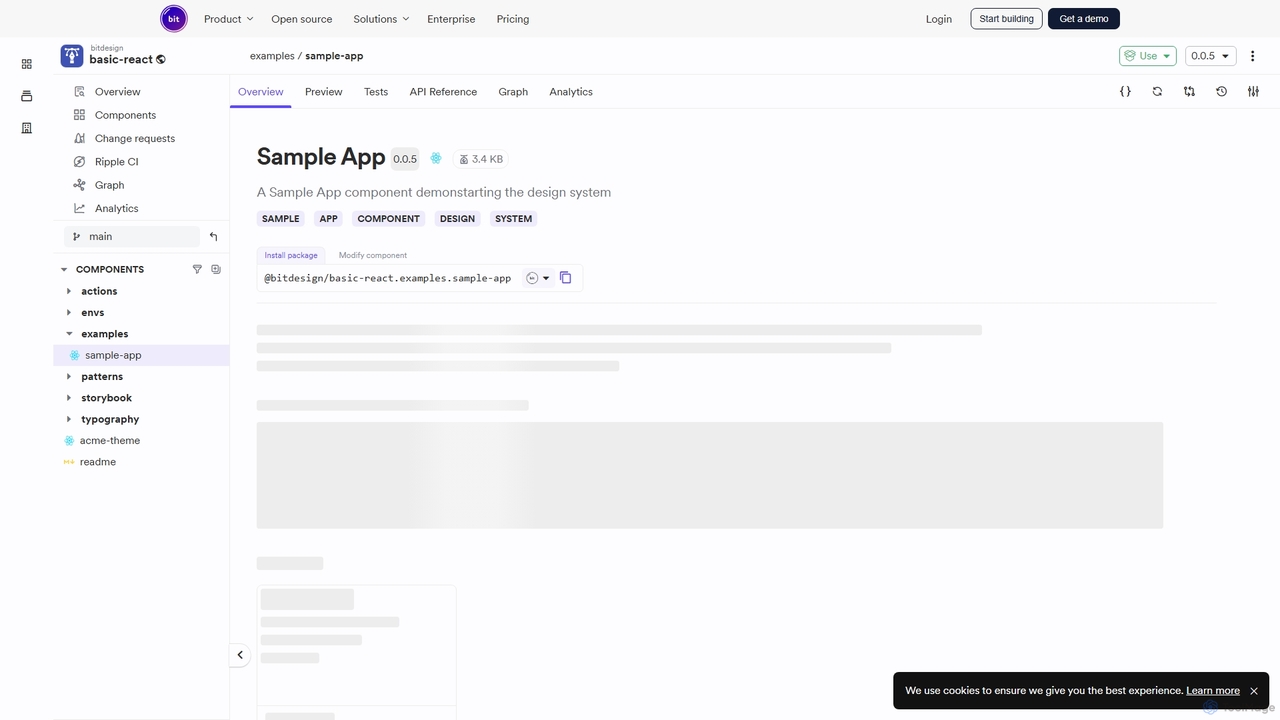Select the Overview tab in the component tabs
The width and height of the screenshot is (1280, 720).
tap(261, 92)
